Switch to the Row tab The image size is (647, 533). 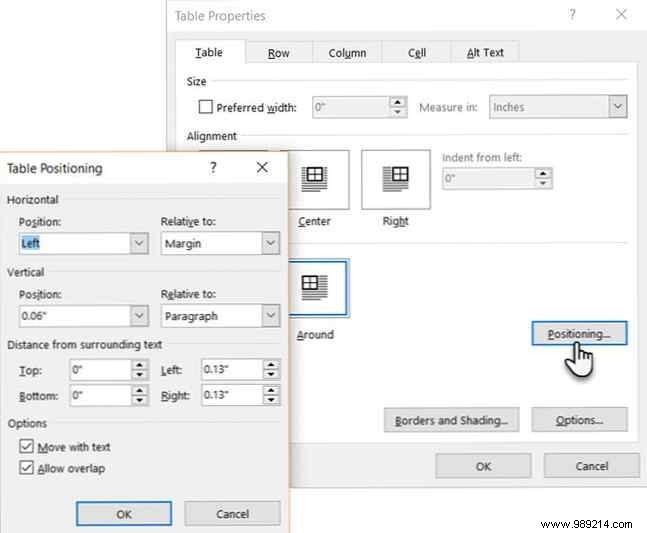(279, 53)
